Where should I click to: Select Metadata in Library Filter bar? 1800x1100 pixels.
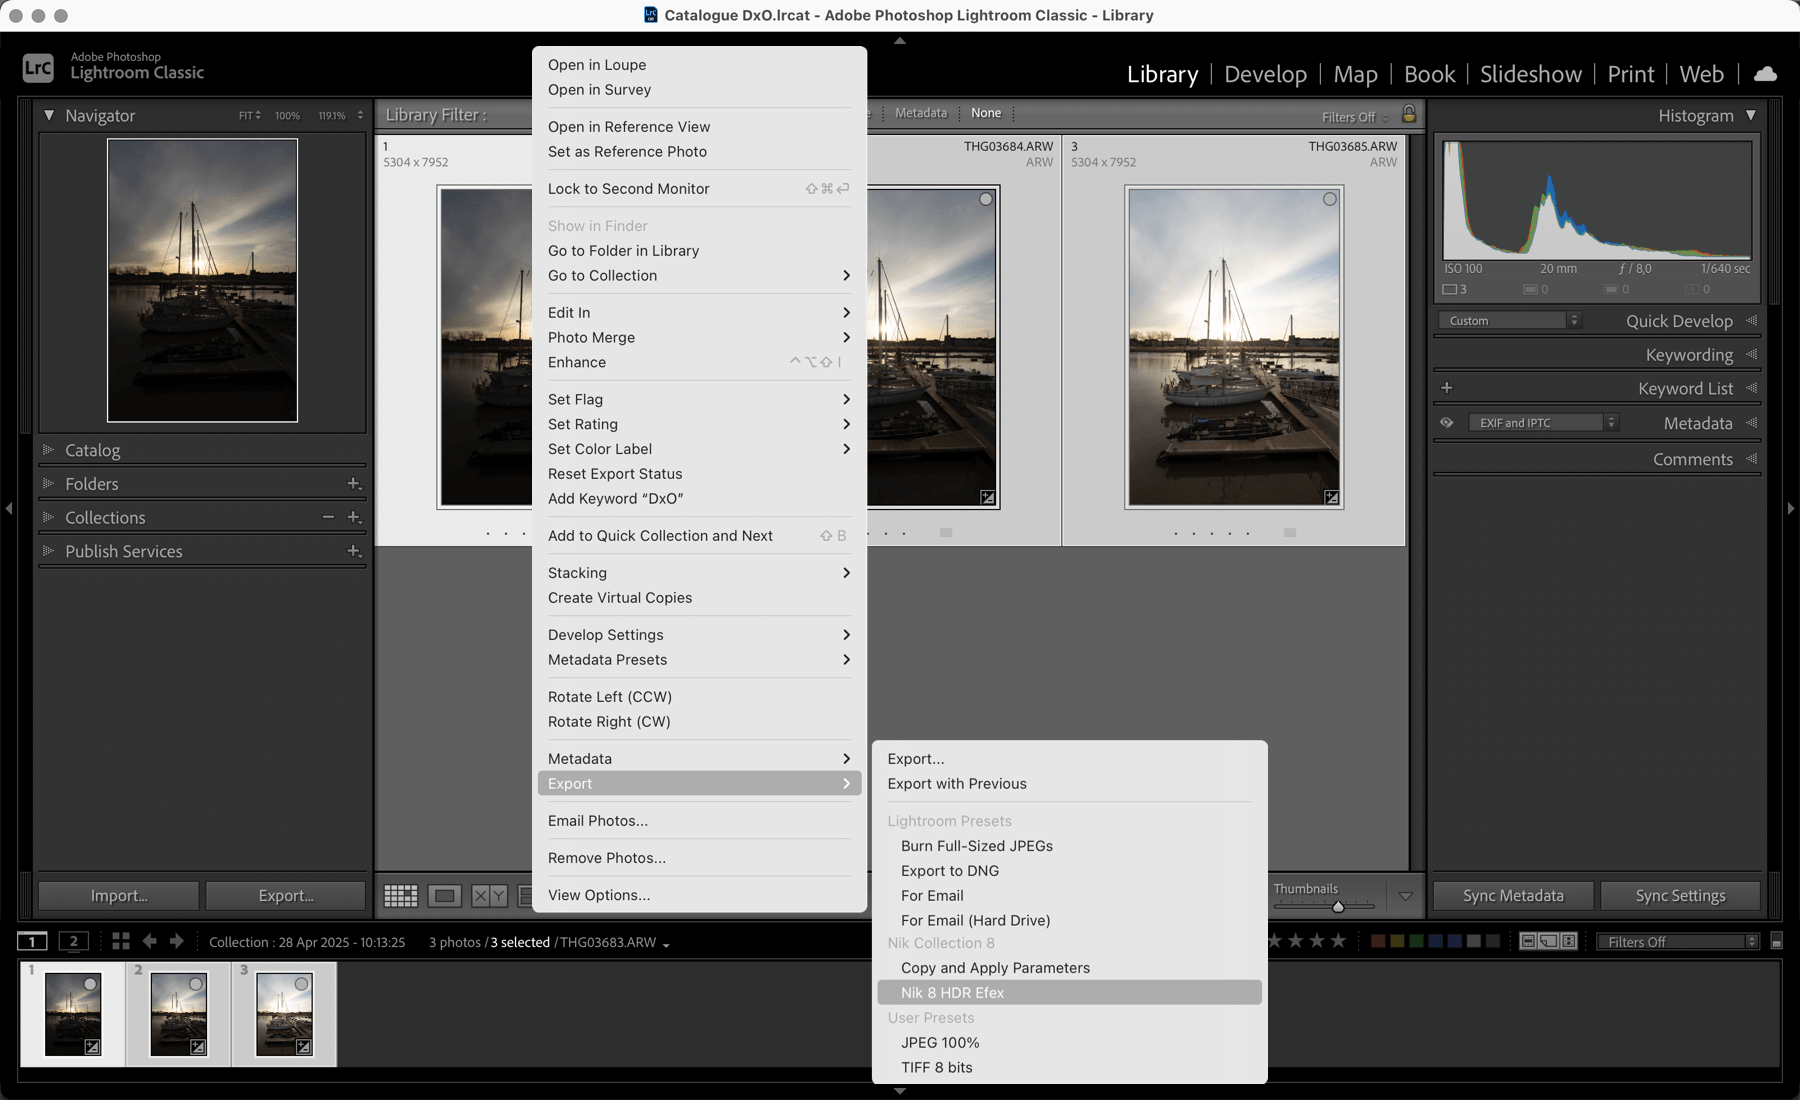tap(921, 113)
